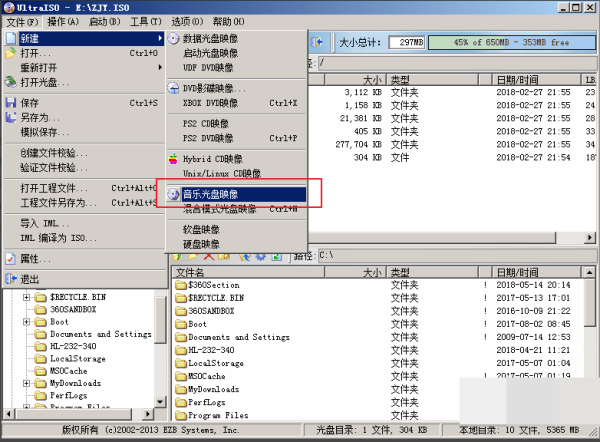
Task: Expand the MyDownloads tree node
Action: point(26,383)
